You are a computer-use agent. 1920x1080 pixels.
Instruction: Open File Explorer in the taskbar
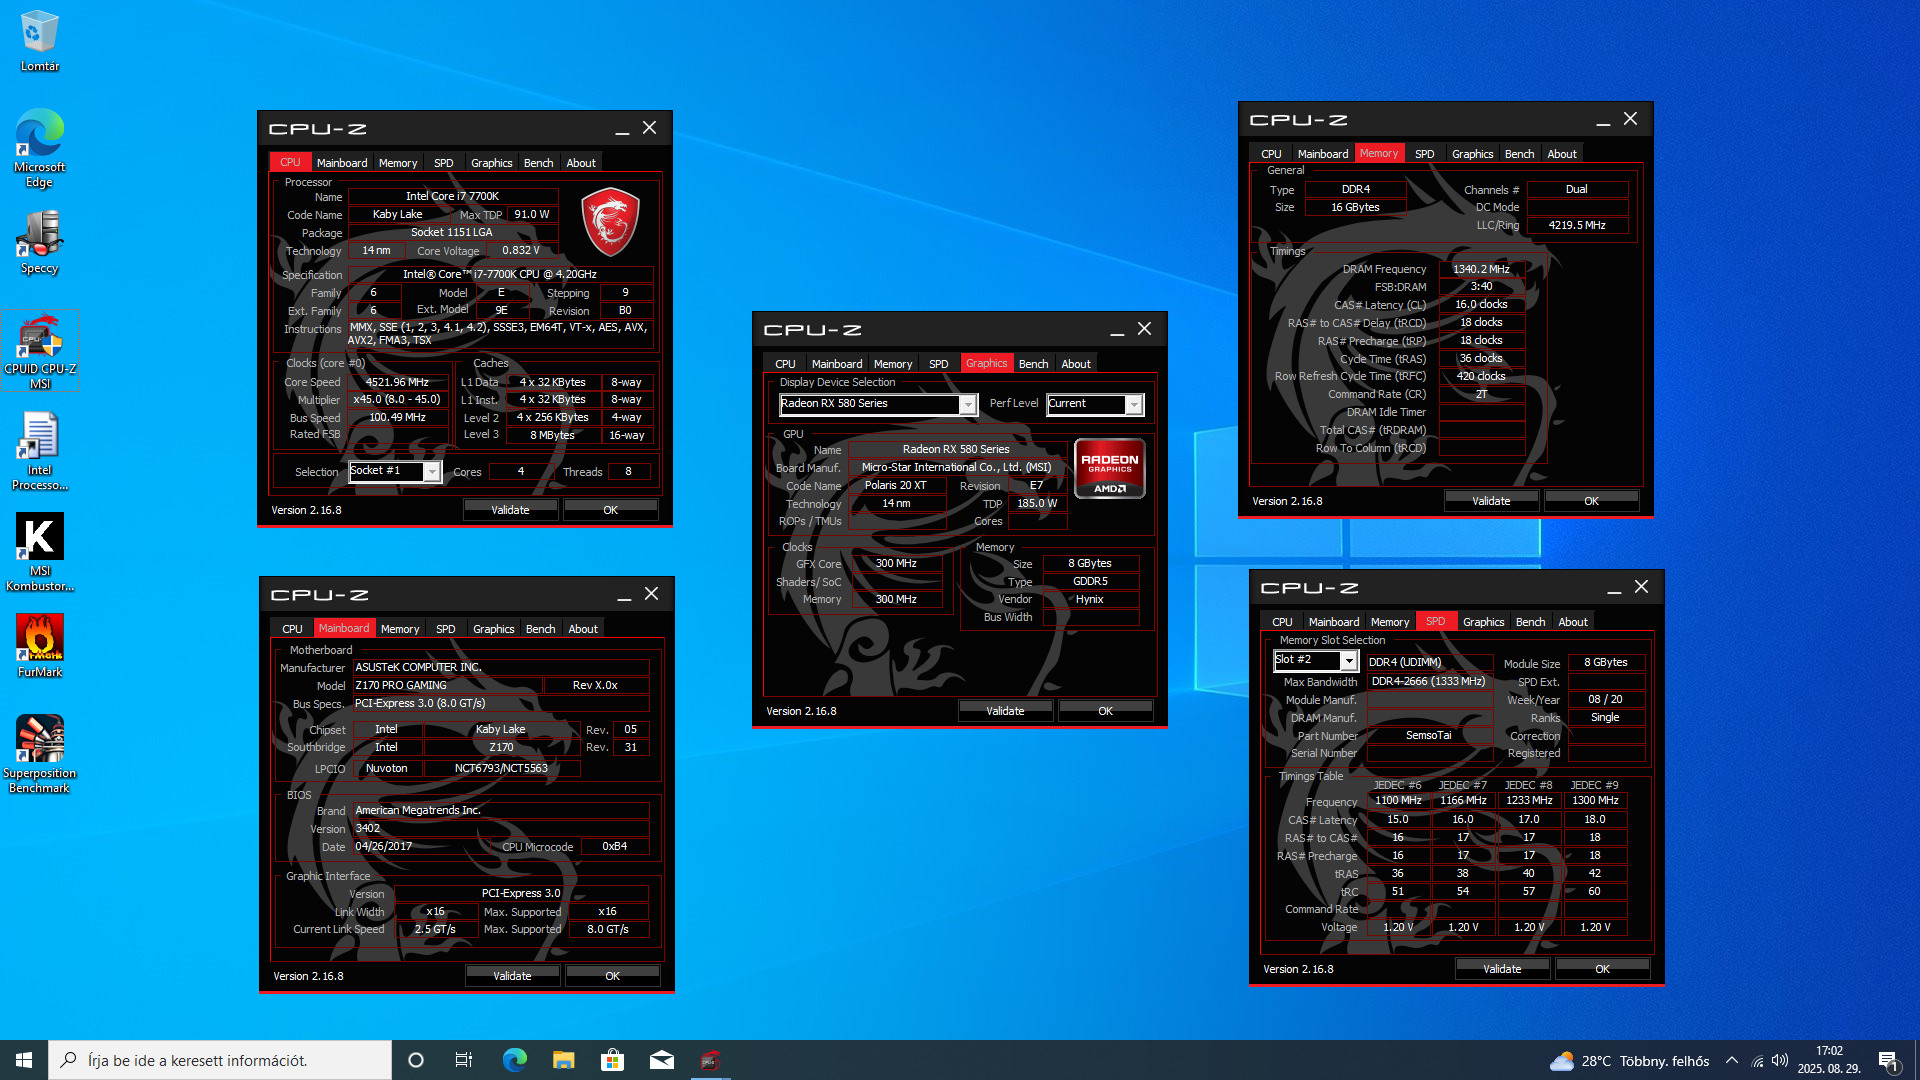(x=563, y=1060)
